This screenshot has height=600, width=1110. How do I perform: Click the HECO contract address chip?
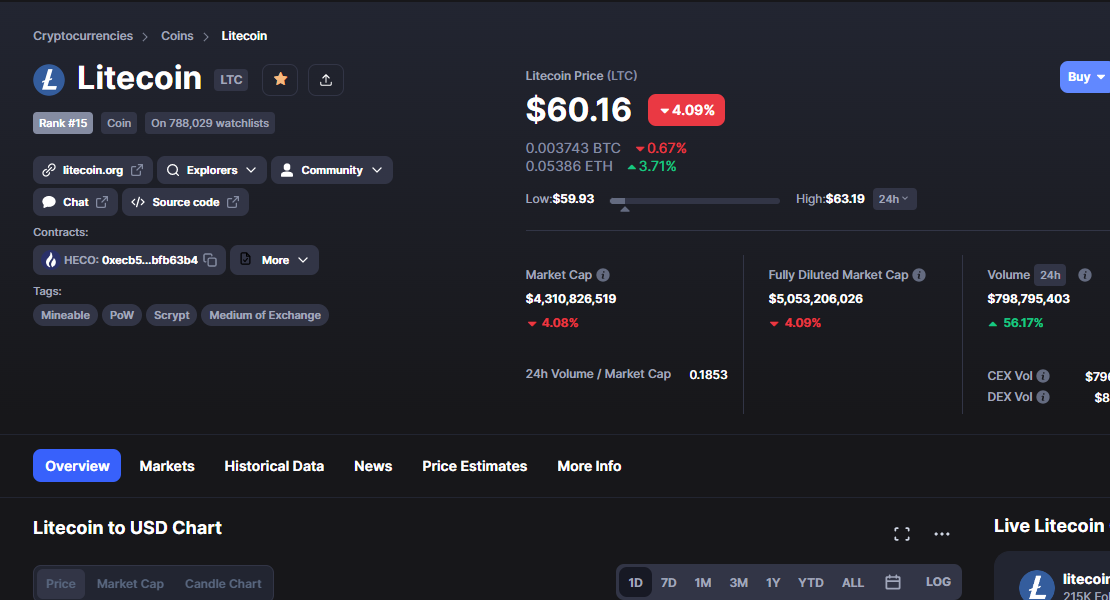130,260
